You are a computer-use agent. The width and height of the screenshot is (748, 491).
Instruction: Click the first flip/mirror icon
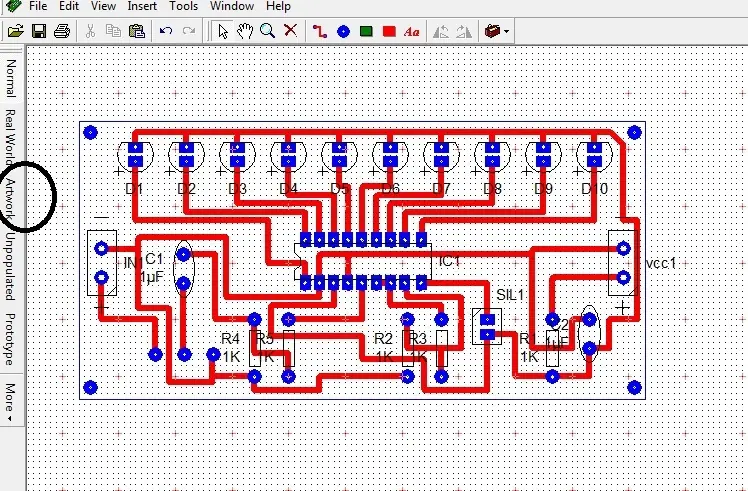[441, 32]
